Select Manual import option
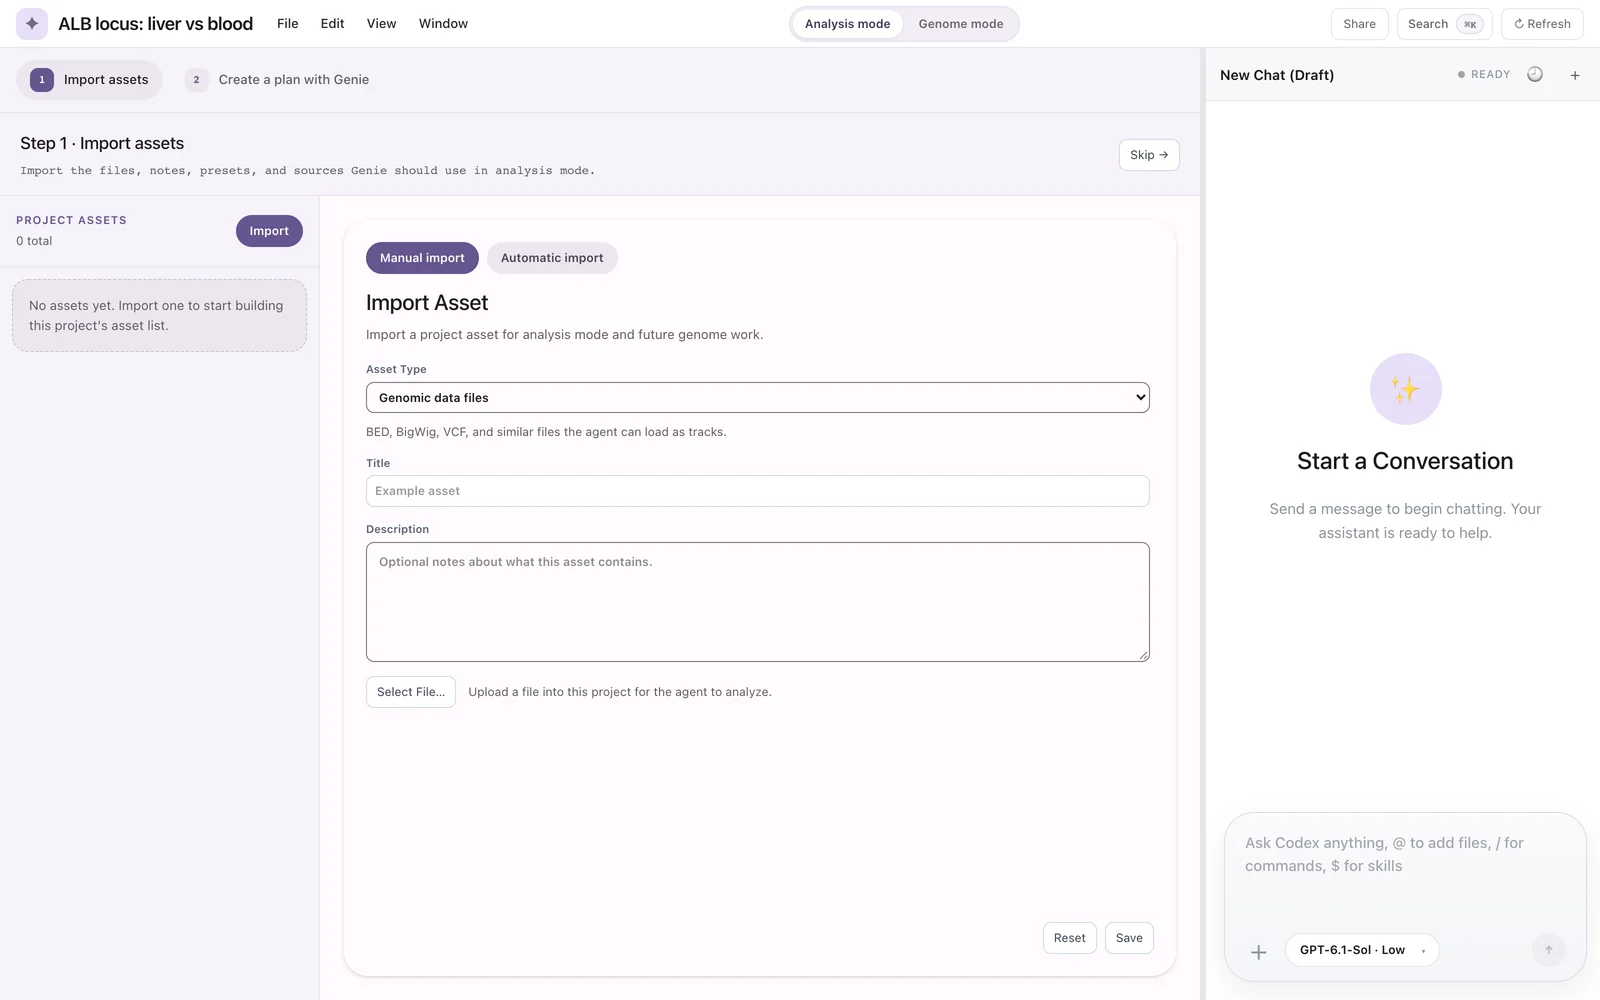Screen dimensions: 1600x1000 (x=422, y=258)
